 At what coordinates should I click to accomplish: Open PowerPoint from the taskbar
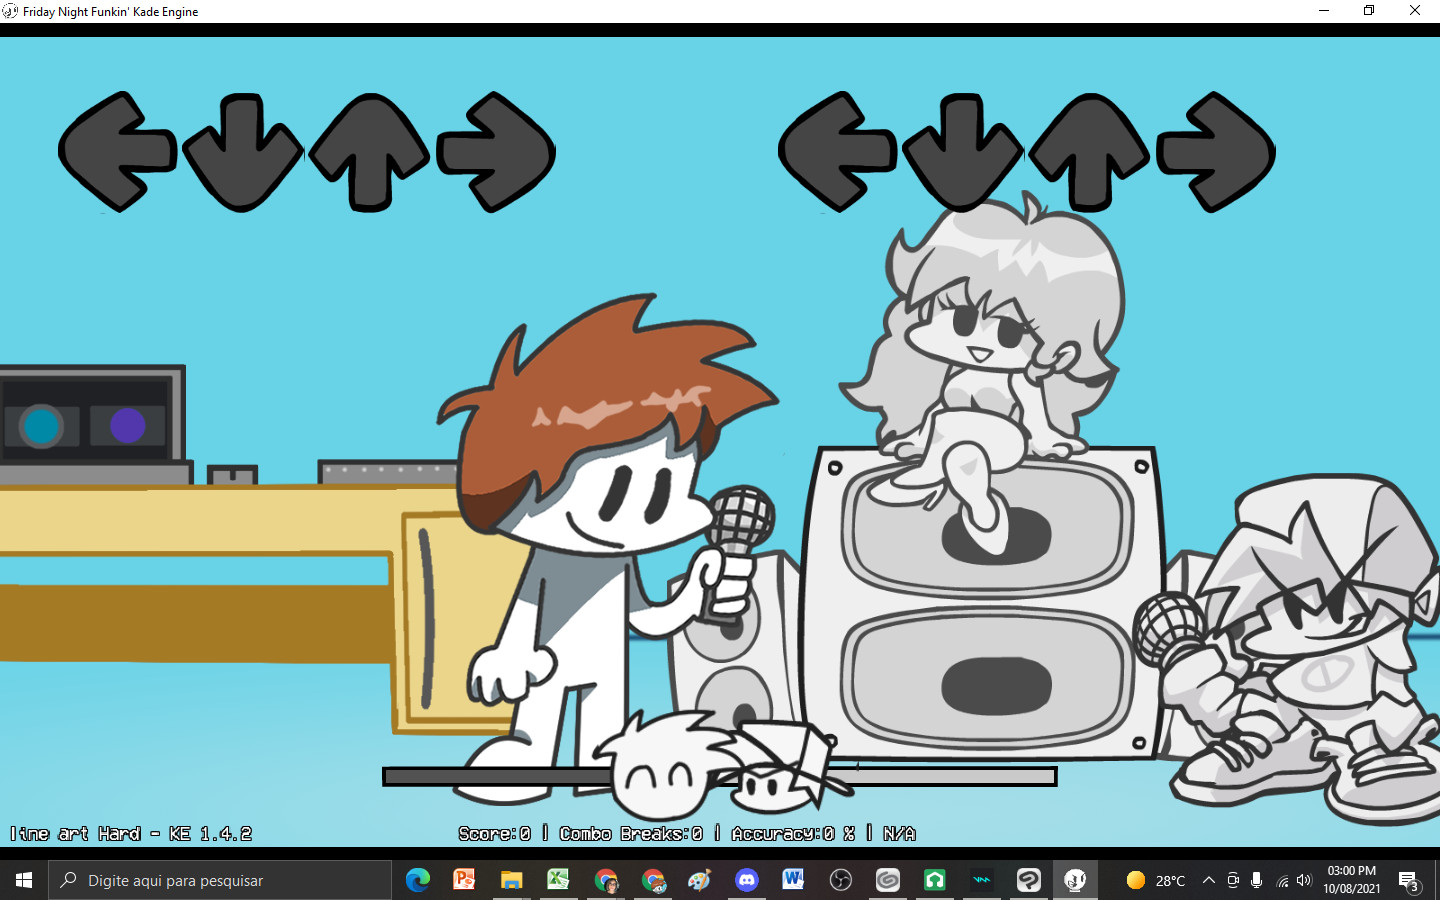tap(464, 880)
